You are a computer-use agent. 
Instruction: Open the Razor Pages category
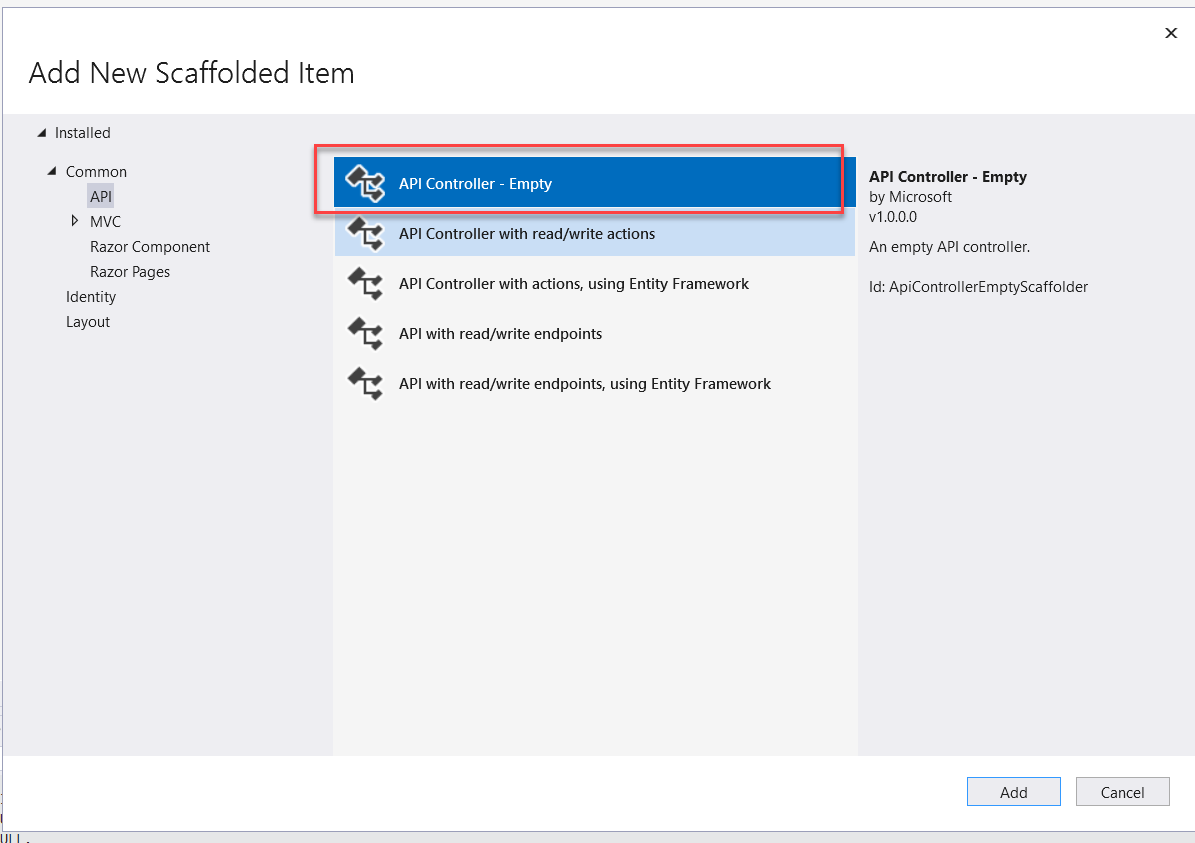[130, 272]
